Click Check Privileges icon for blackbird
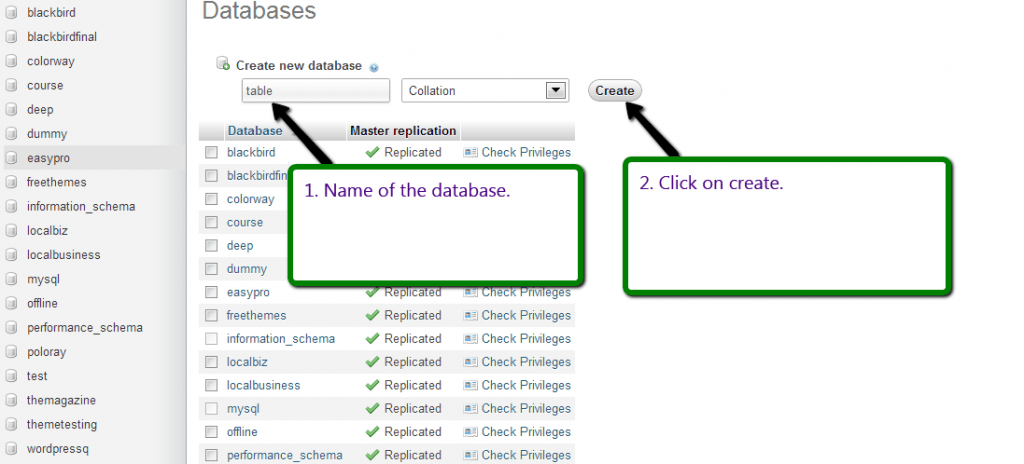Screen dimensions: 1024x464 (x=471, y=153)
